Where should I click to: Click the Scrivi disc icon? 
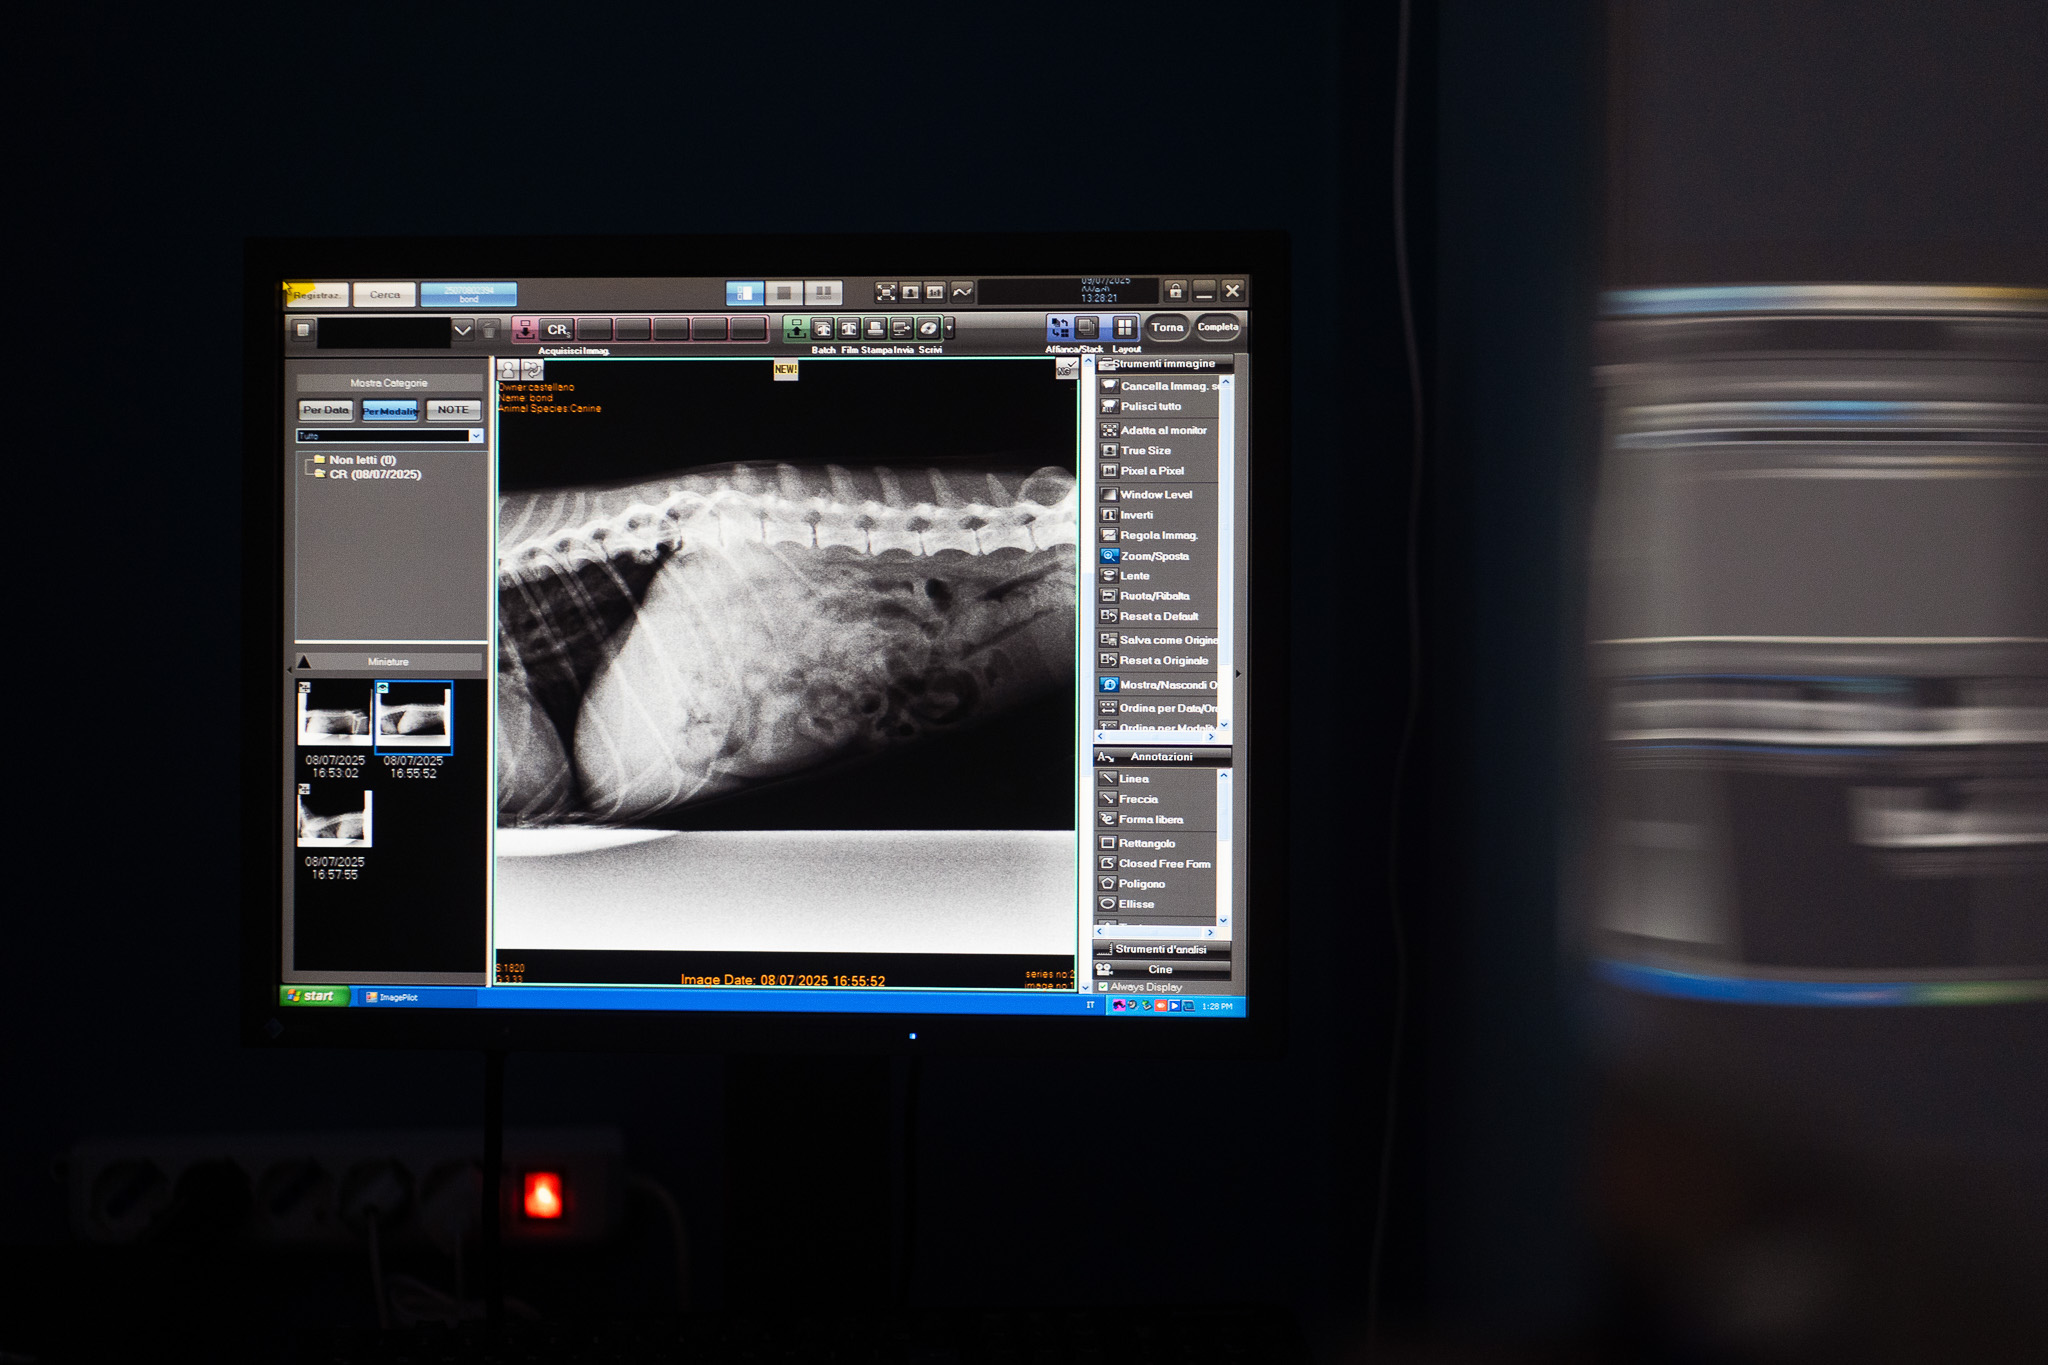(928, 328)
